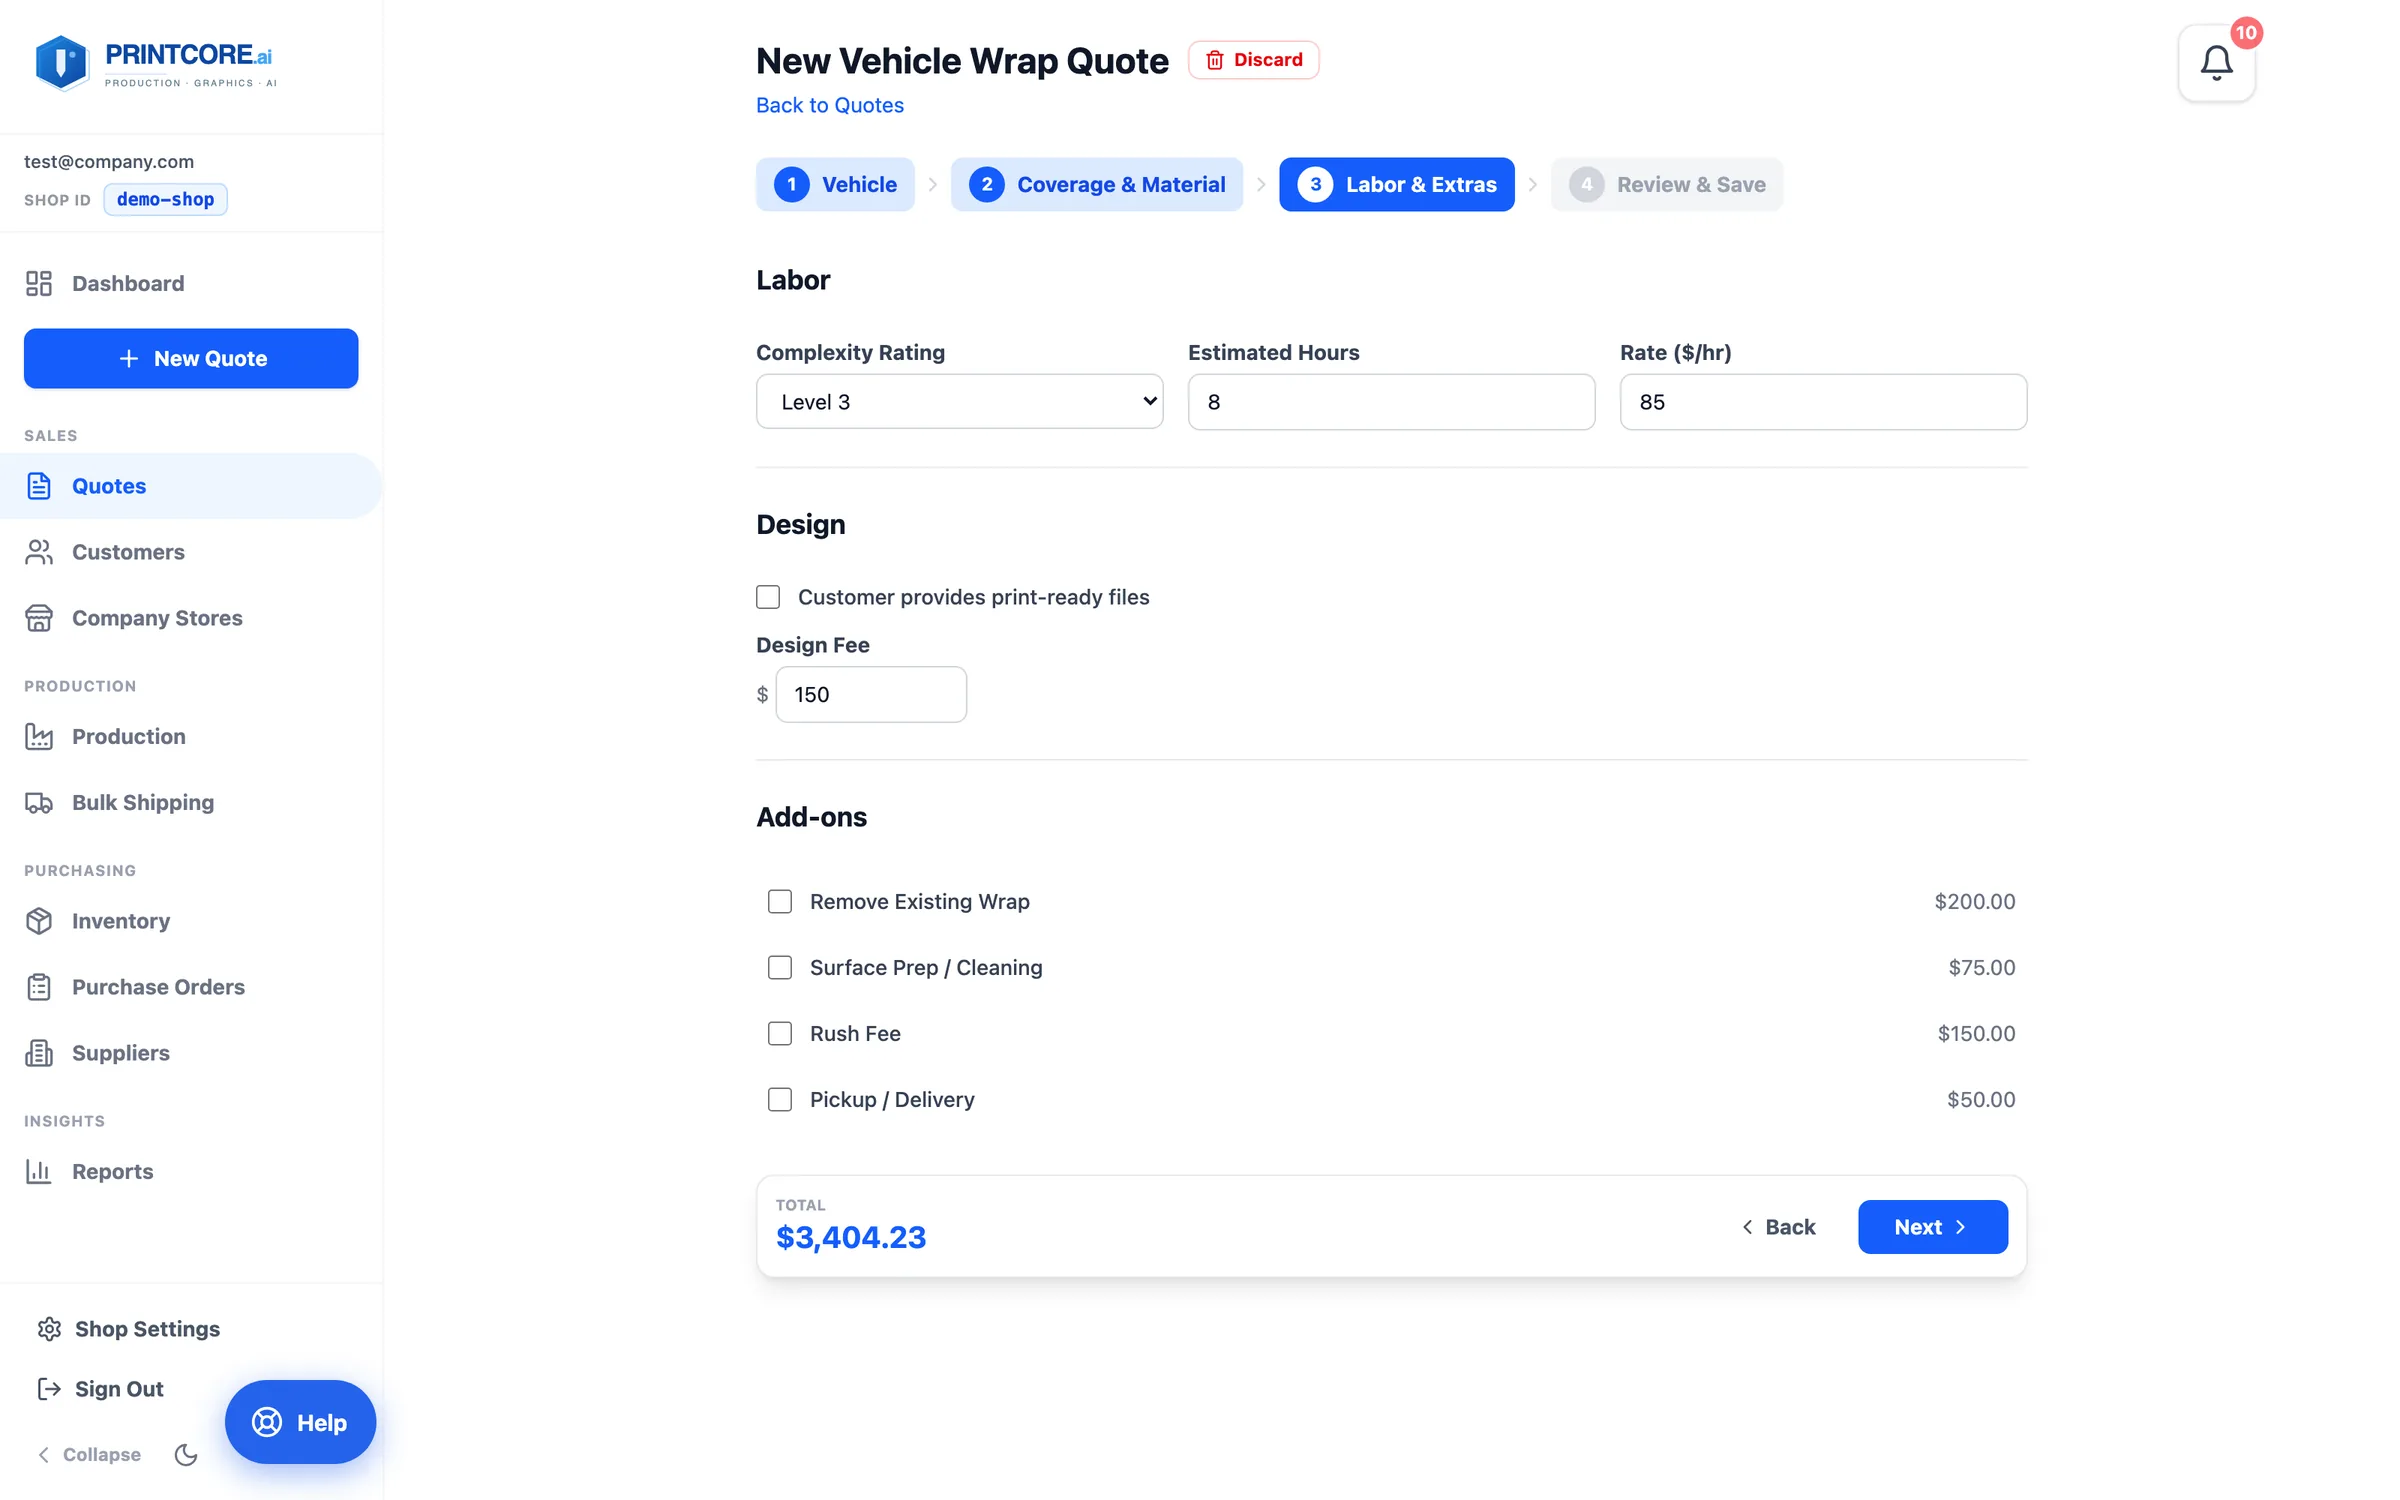Viewport: 2400px width, 1500px height.
Task: Focus the Estimated Hours field
Action: 1391,402
